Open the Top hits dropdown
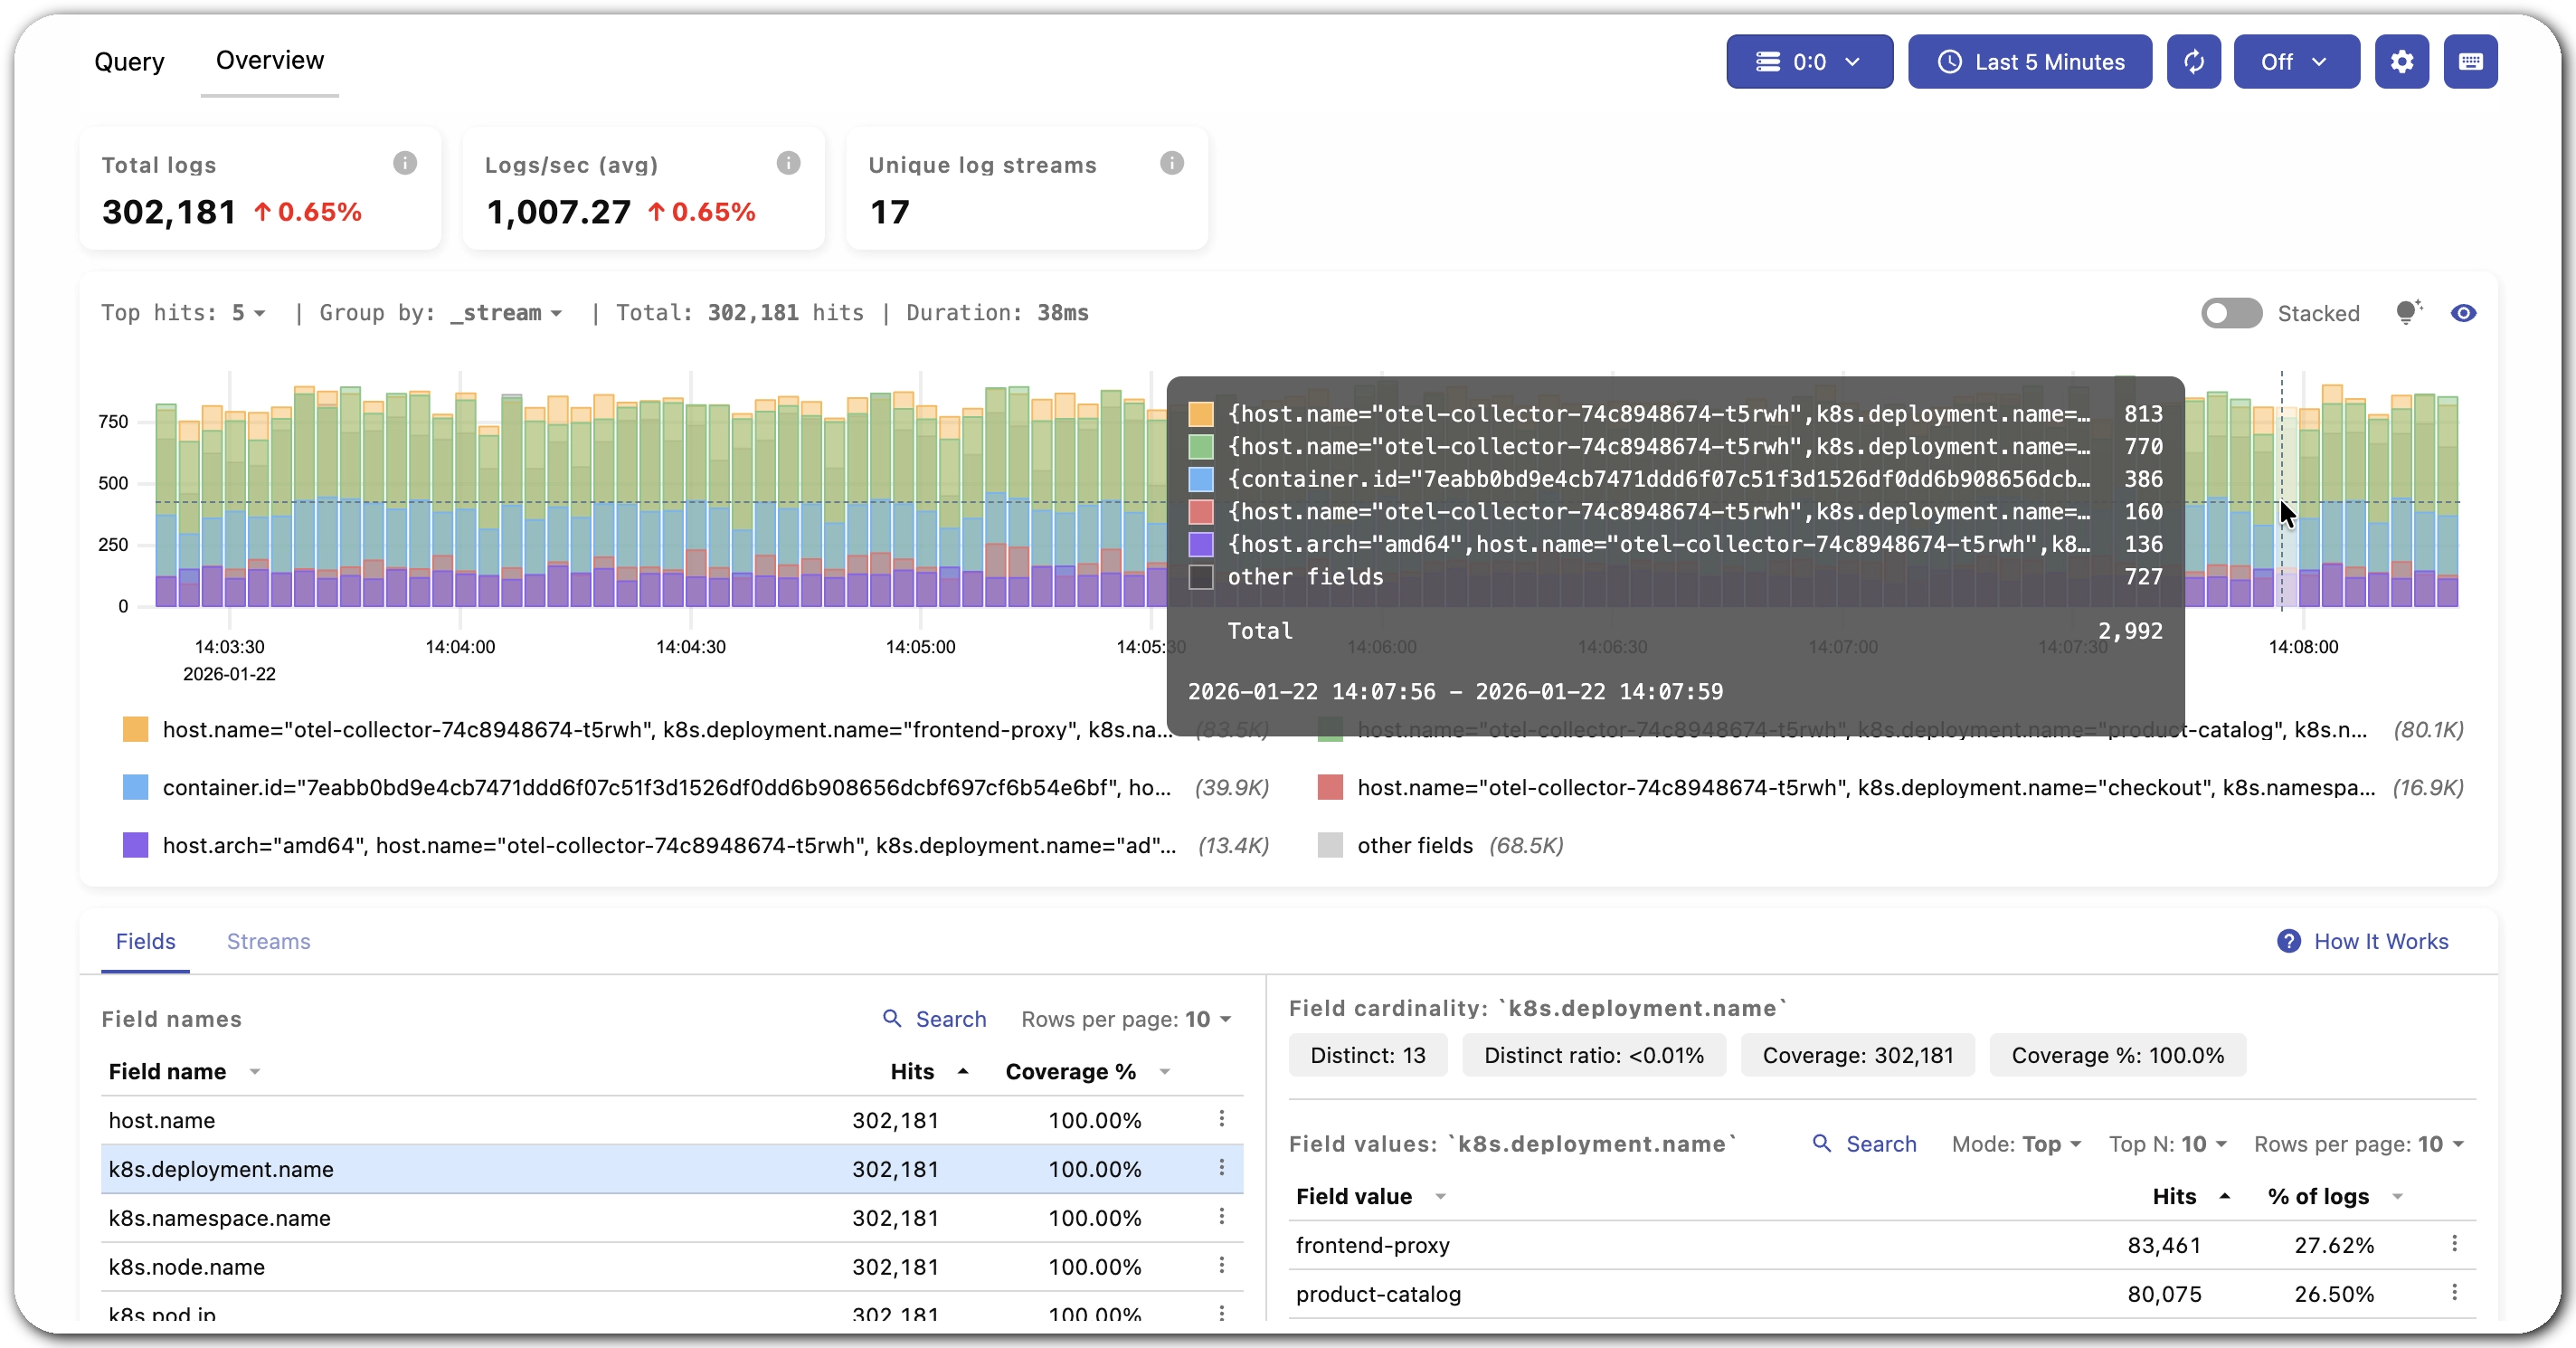 click(x=248, y=313)
